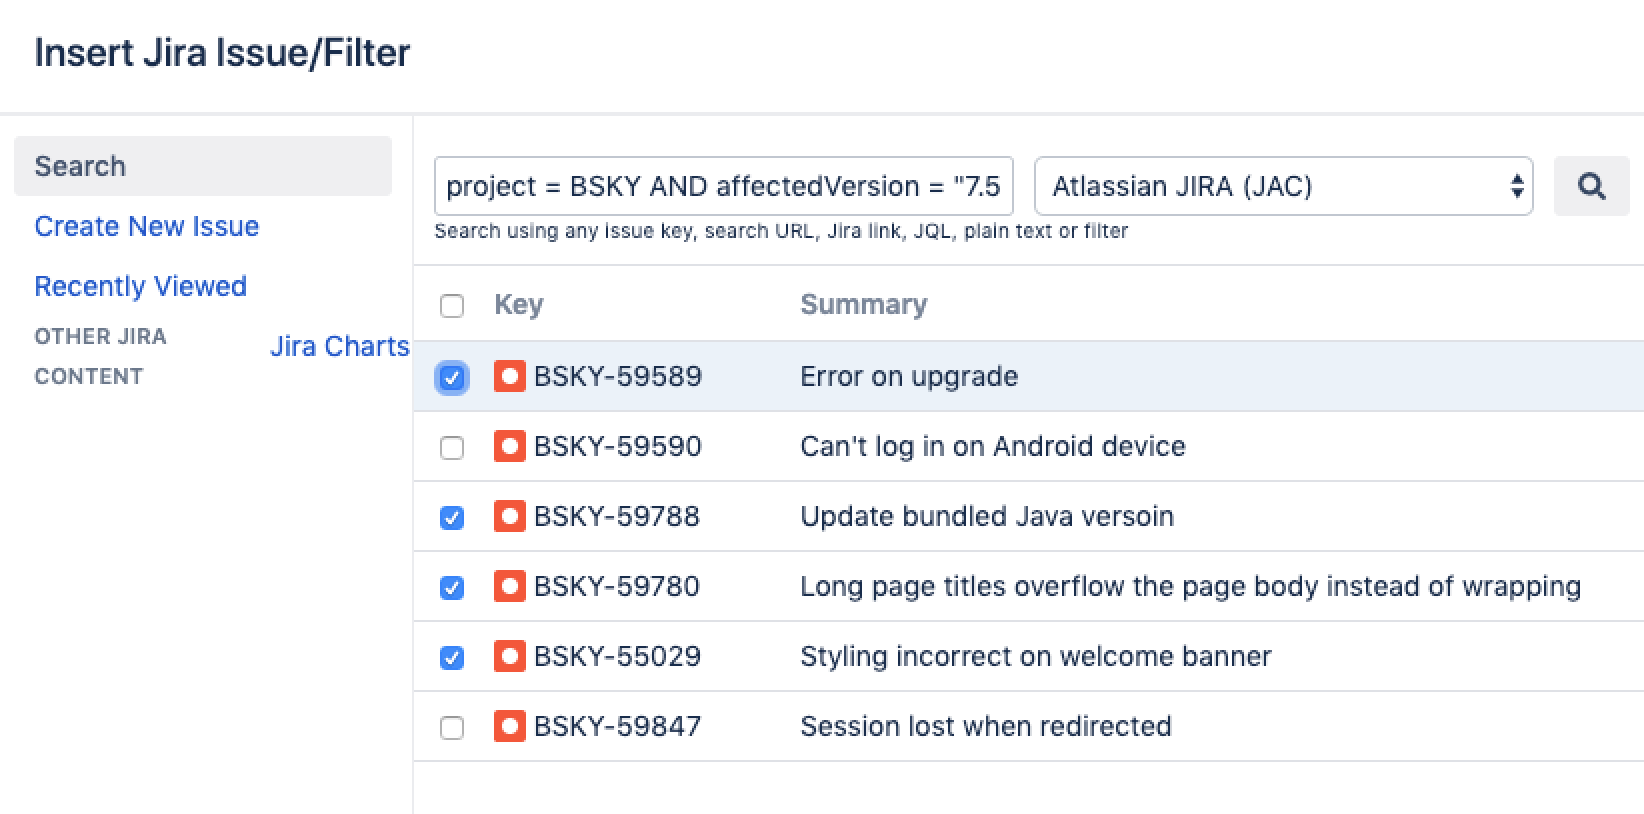Click bug type icon beside BSKY-59788
Screen dimensions: 1644x814
[509, 517]
